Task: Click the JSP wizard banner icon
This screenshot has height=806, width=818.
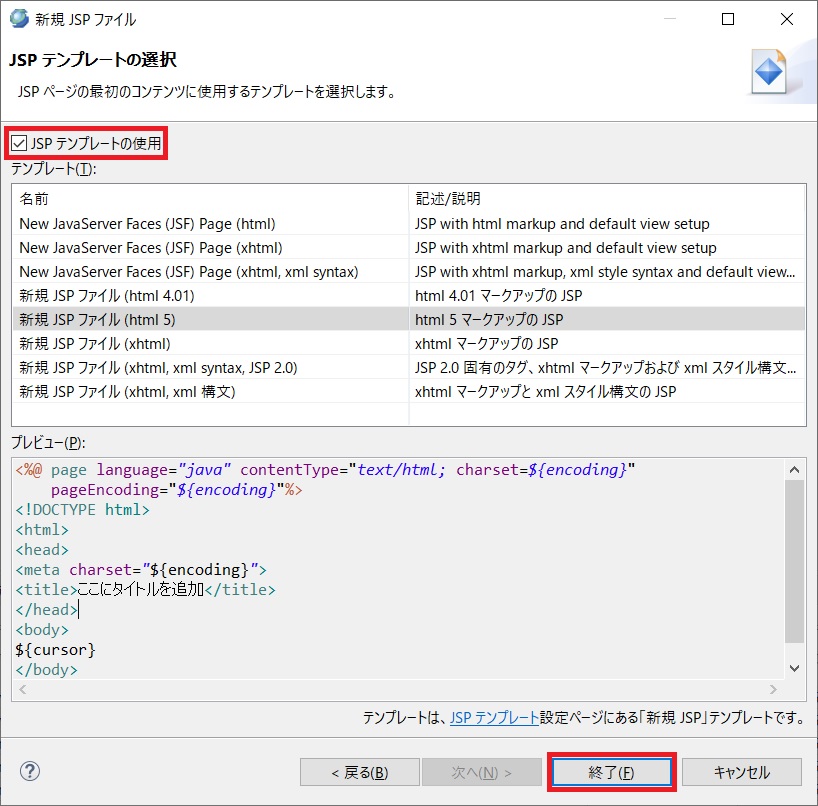Action: pos(769,73)
